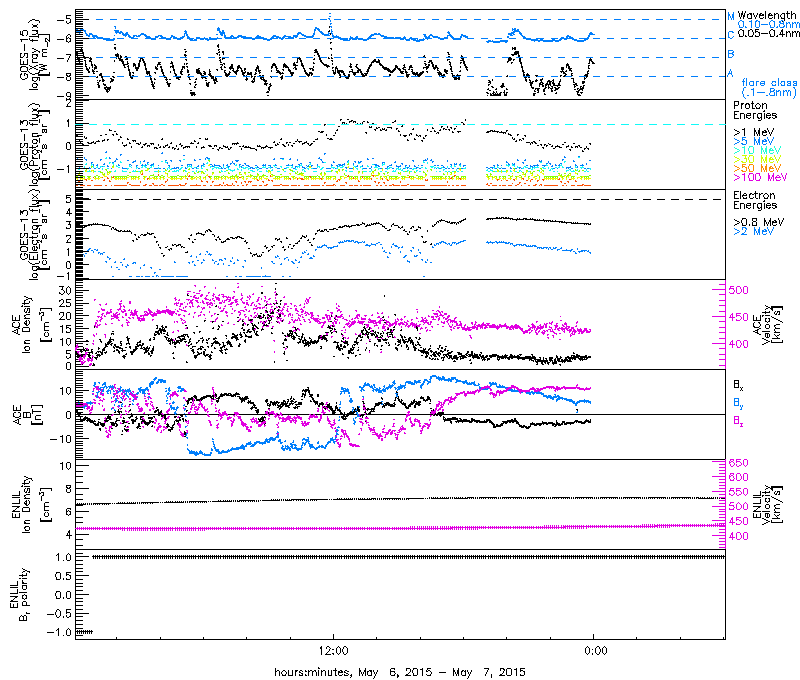Click the '12:00' time axis label
800x680 pixels.
tap(333, 651)
